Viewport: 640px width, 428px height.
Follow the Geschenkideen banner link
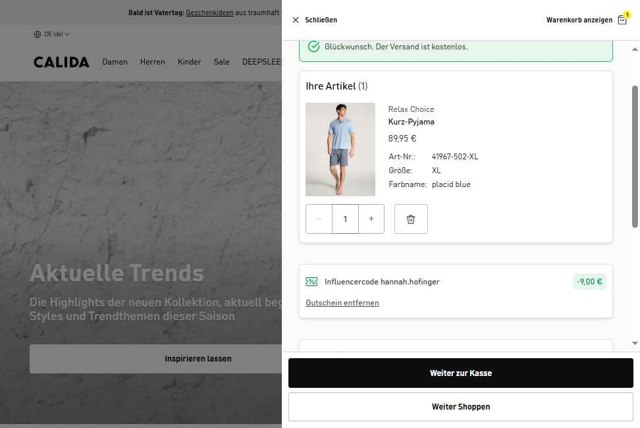click(209, 13)
